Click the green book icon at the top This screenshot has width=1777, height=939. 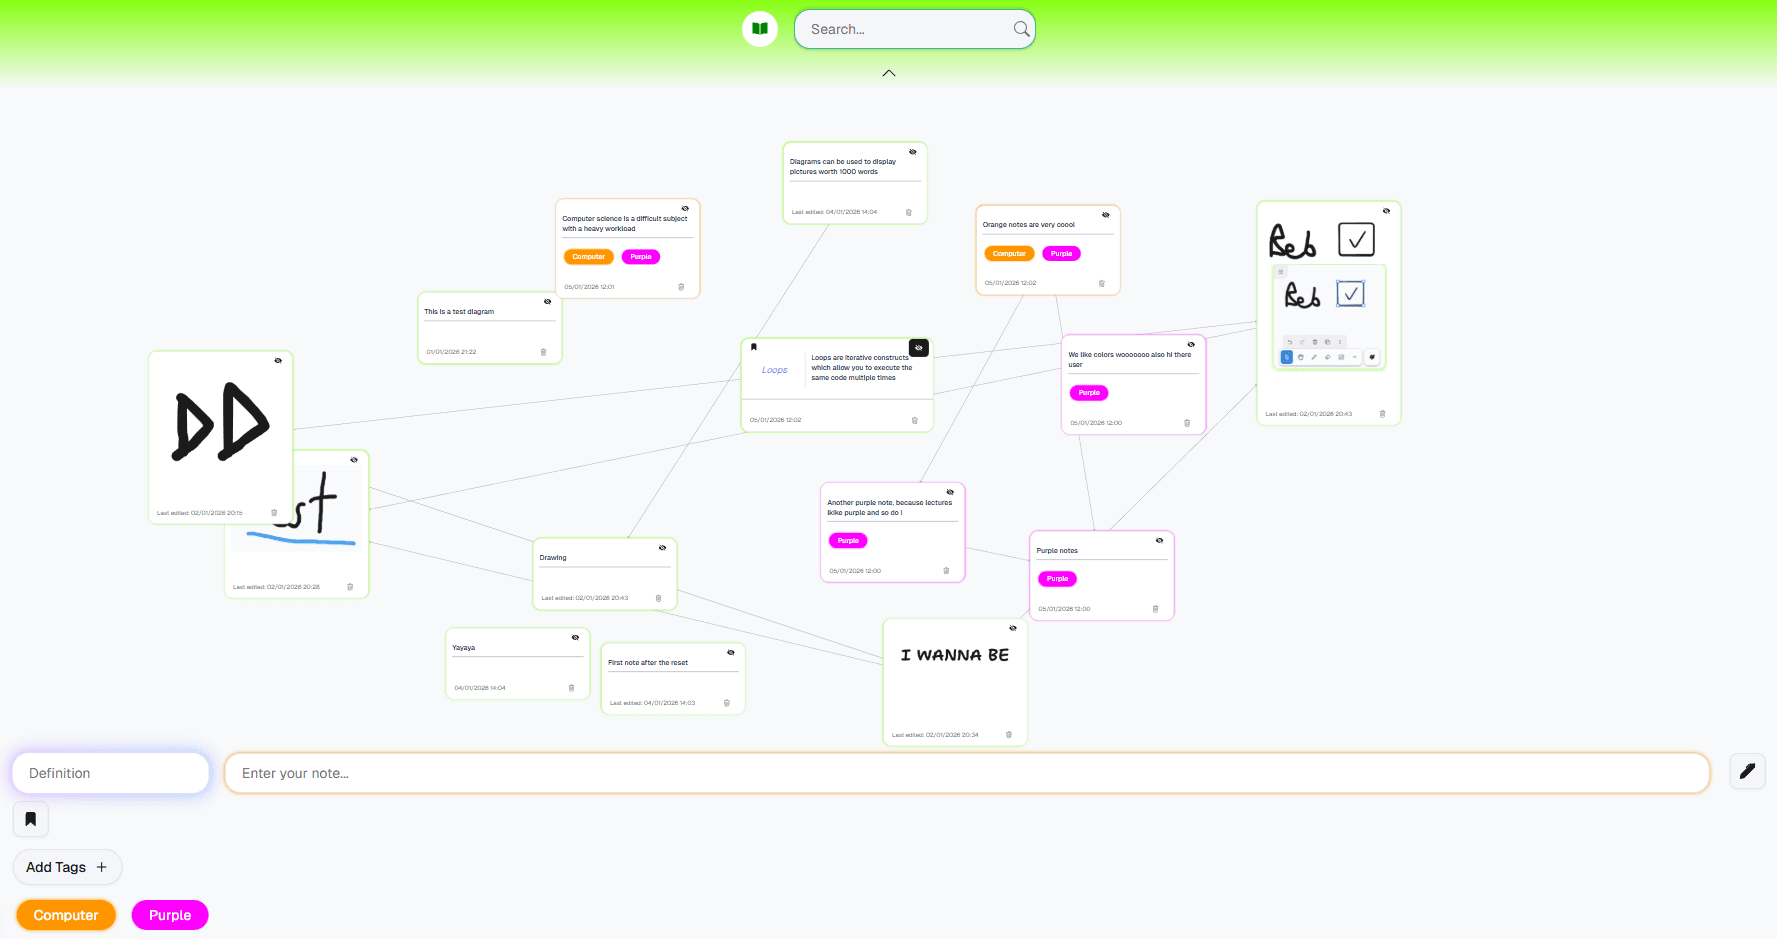pyautogui.click(x=760, y=28)
